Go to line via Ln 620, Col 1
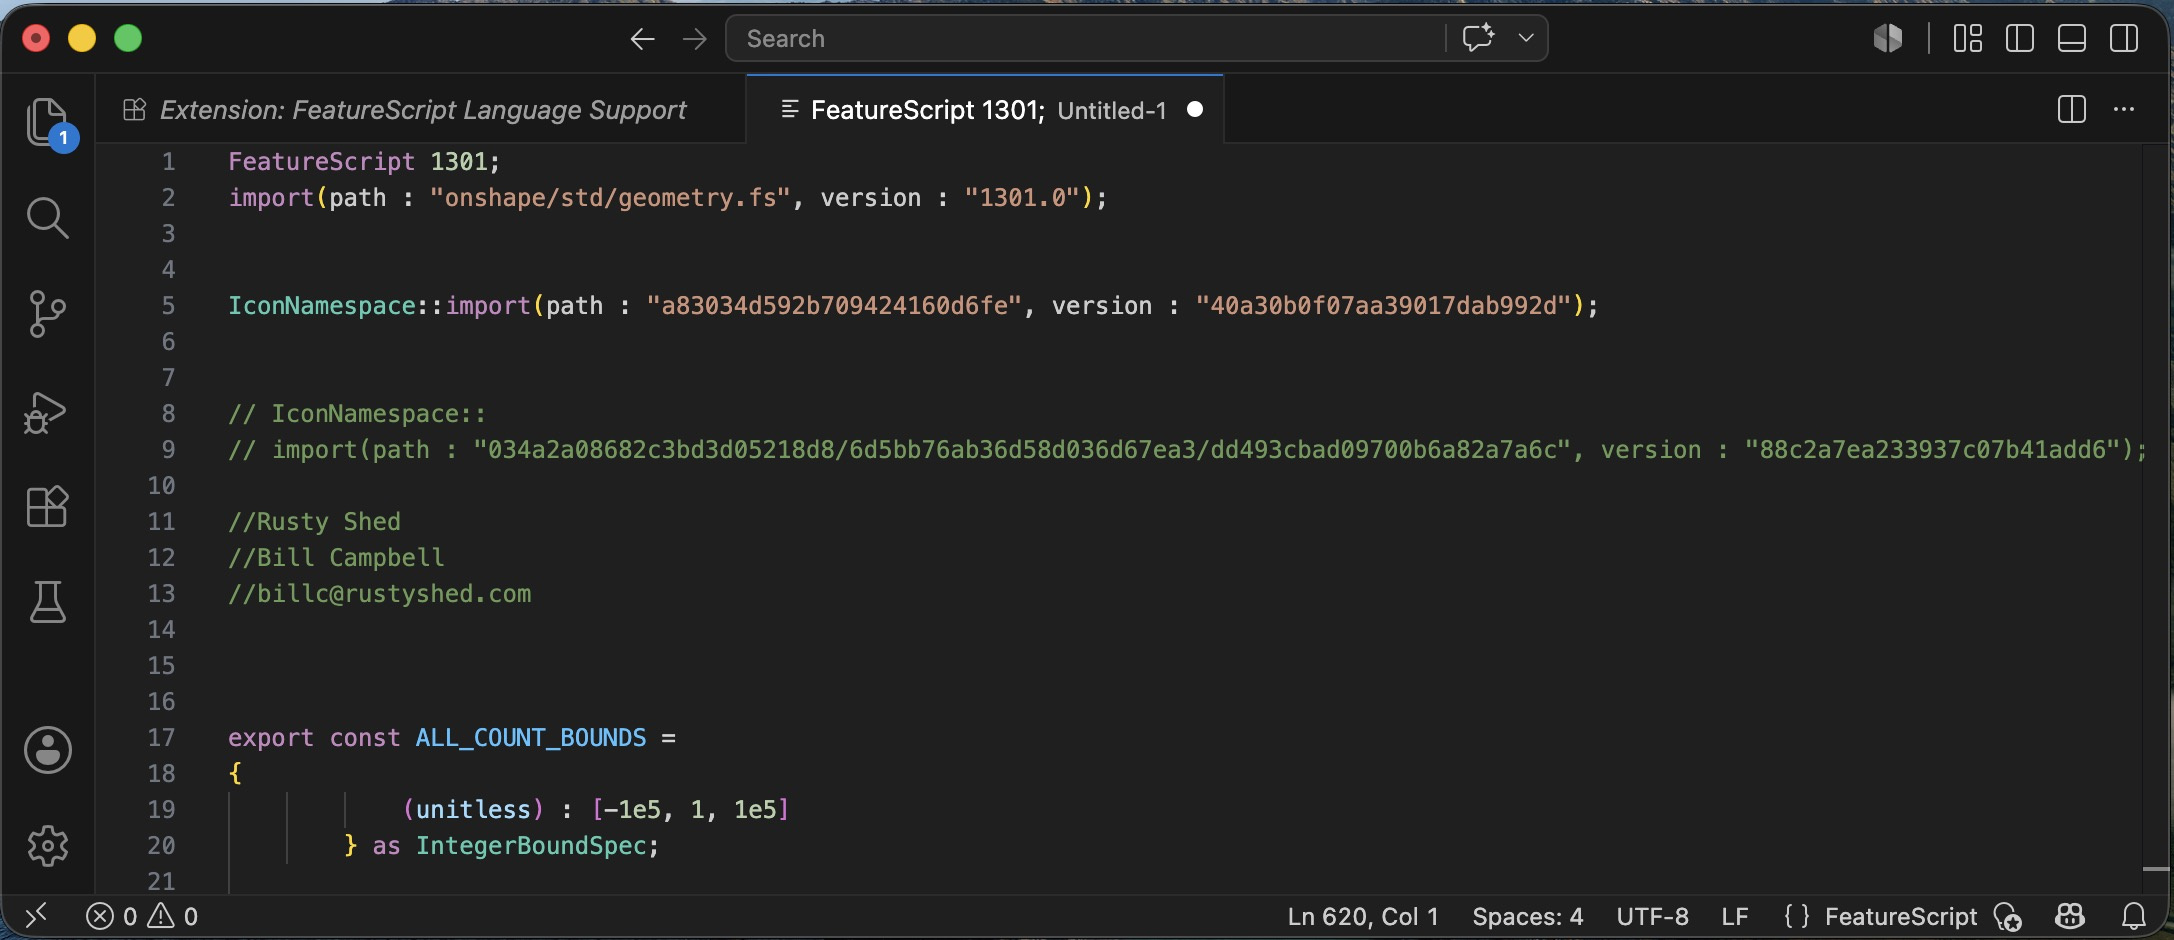The width and height of the screenshot is (2174, 940). coord(1363,916)
